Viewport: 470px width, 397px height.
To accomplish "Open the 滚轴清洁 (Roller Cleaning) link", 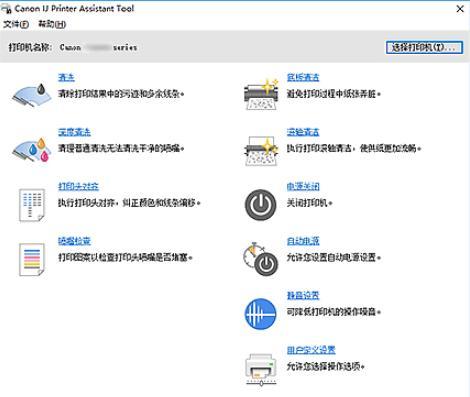I will pos(303,132).
